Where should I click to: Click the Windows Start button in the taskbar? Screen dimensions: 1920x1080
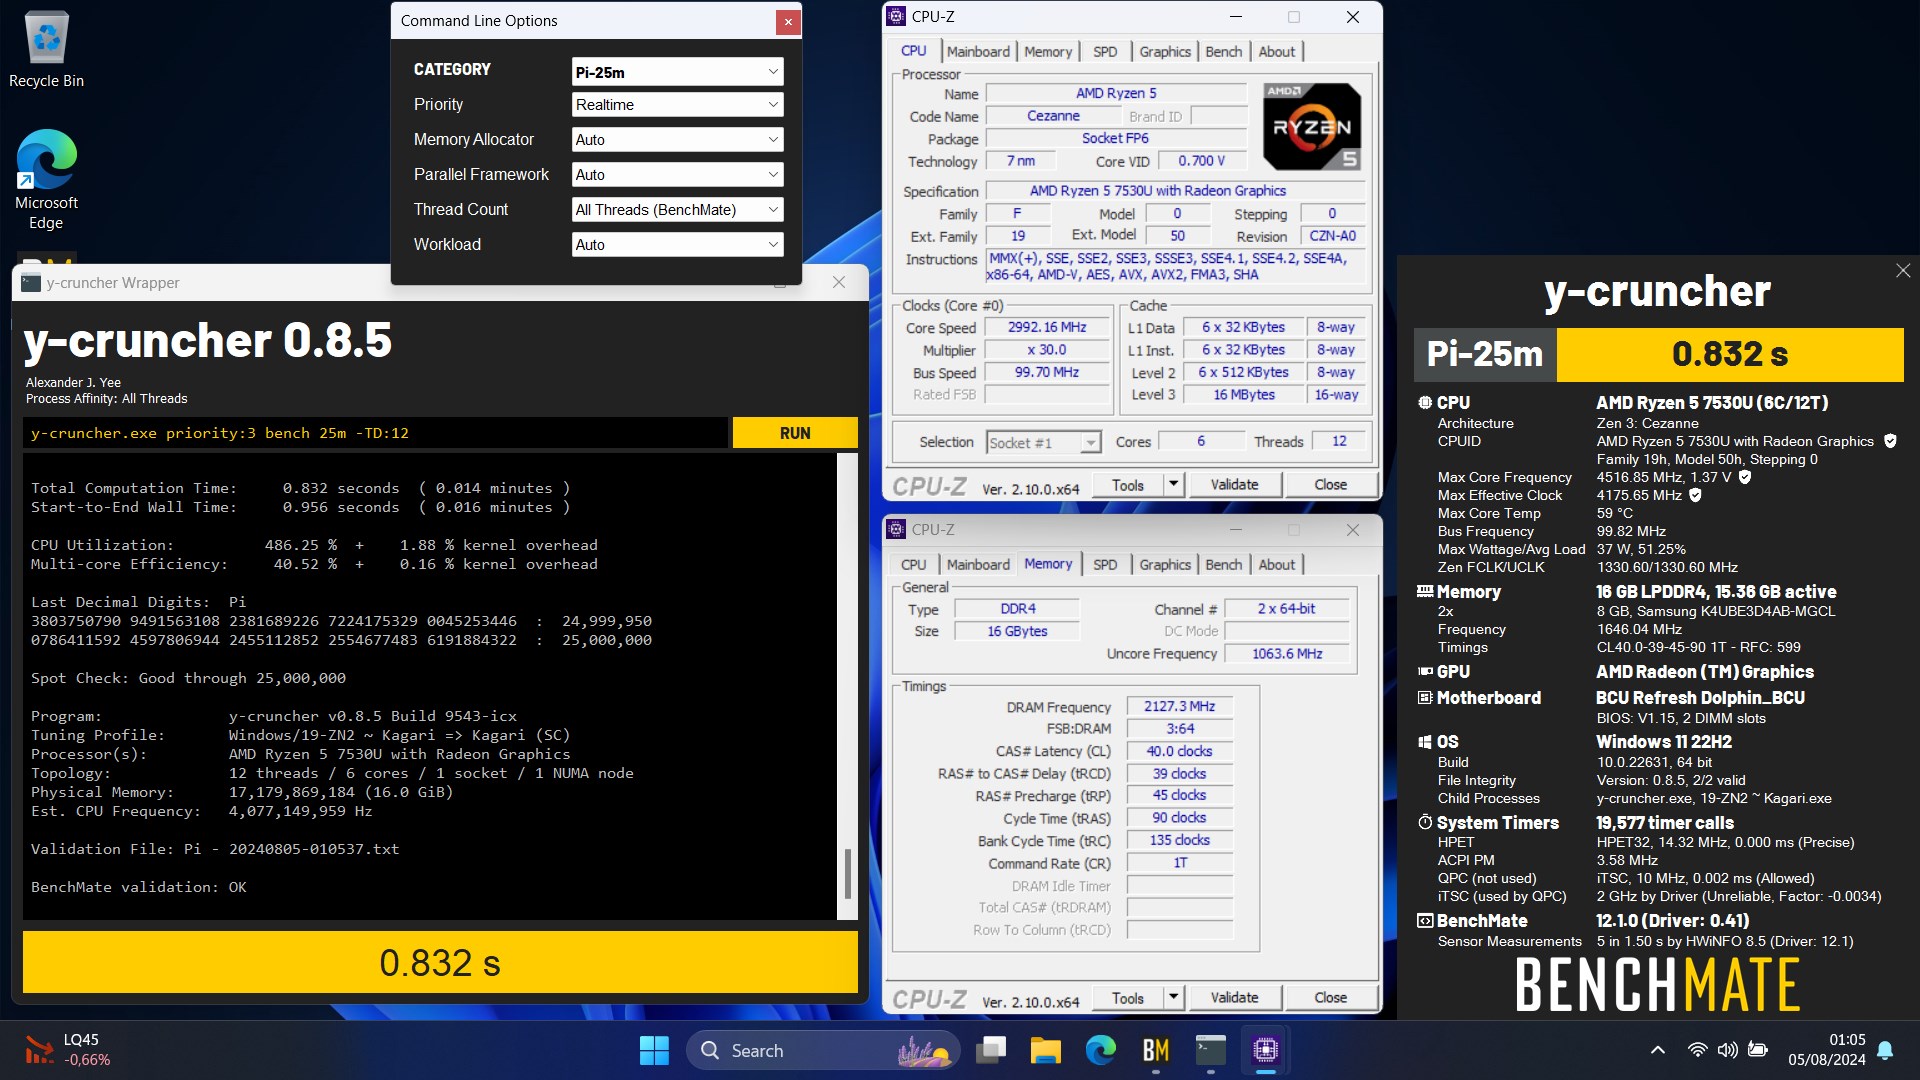[654, 1050]
